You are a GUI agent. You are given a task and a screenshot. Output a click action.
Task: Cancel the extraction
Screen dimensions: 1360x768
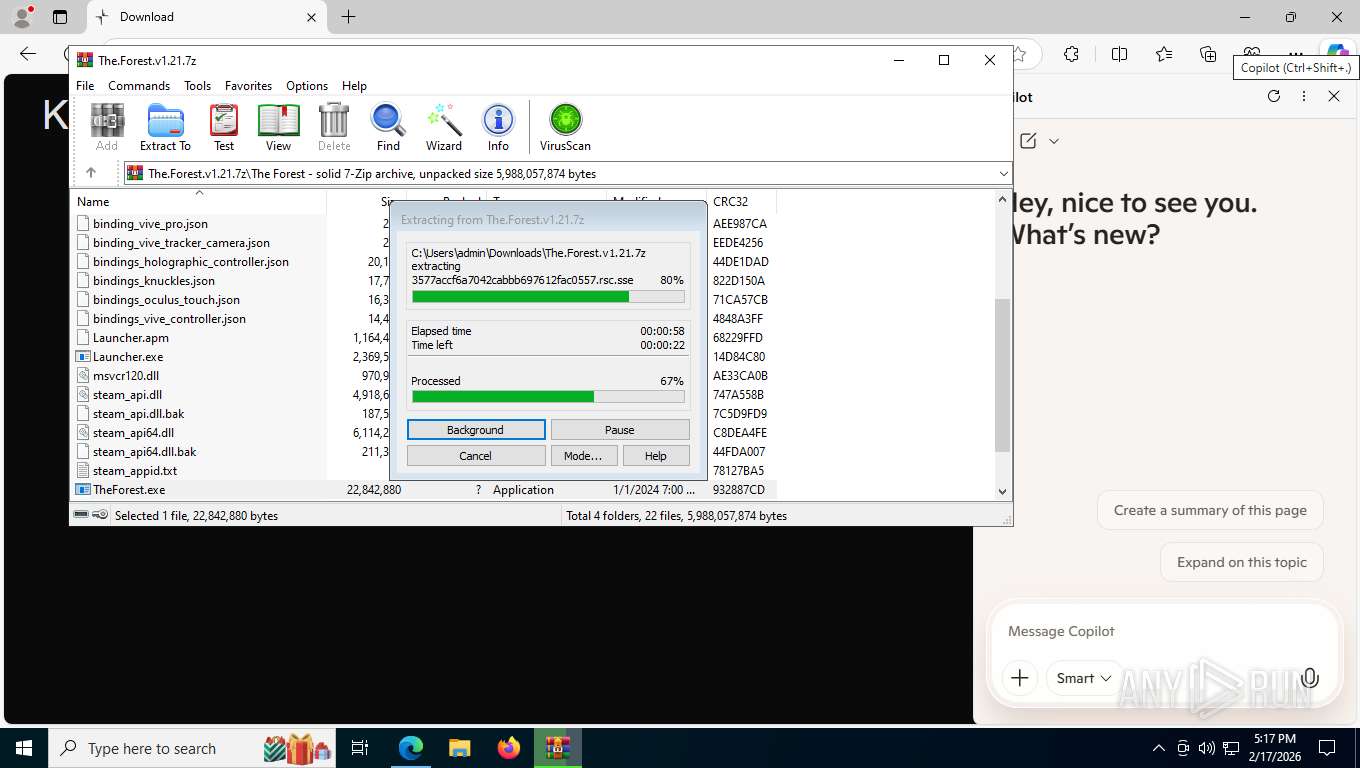click(476, 456)
